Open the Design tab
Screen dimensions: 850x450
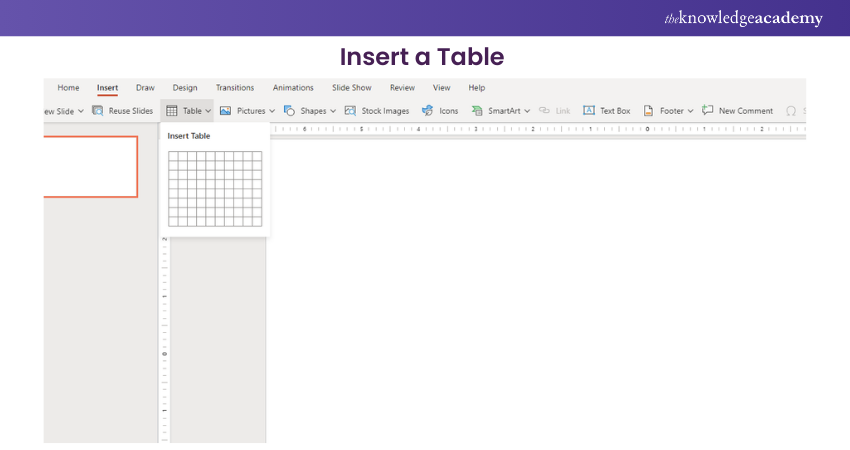tap(185, 88)
